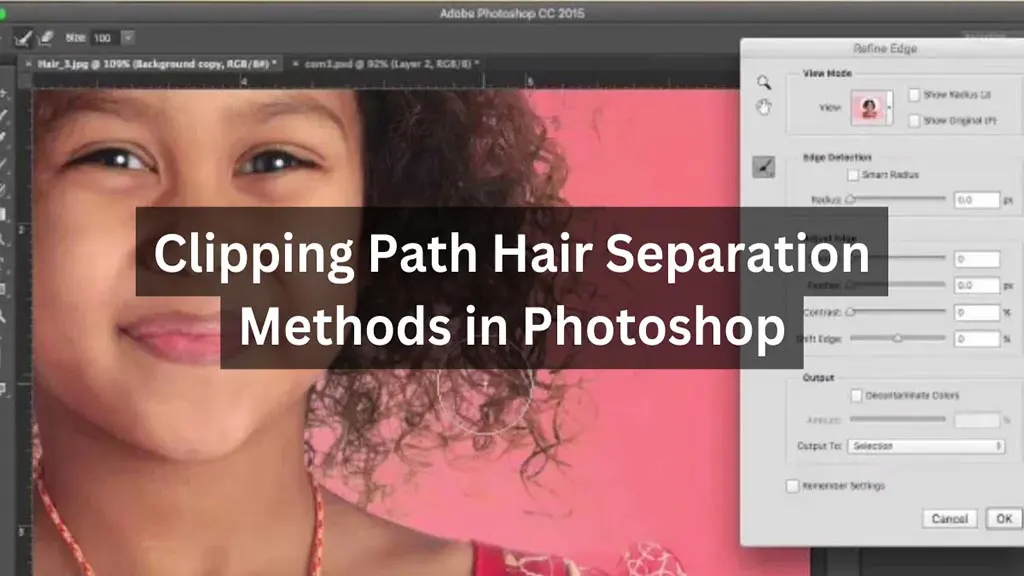Select Zoom tool in Refine Edge dialog
Screen dimensions: 1024x576
(x=763, y=82)
